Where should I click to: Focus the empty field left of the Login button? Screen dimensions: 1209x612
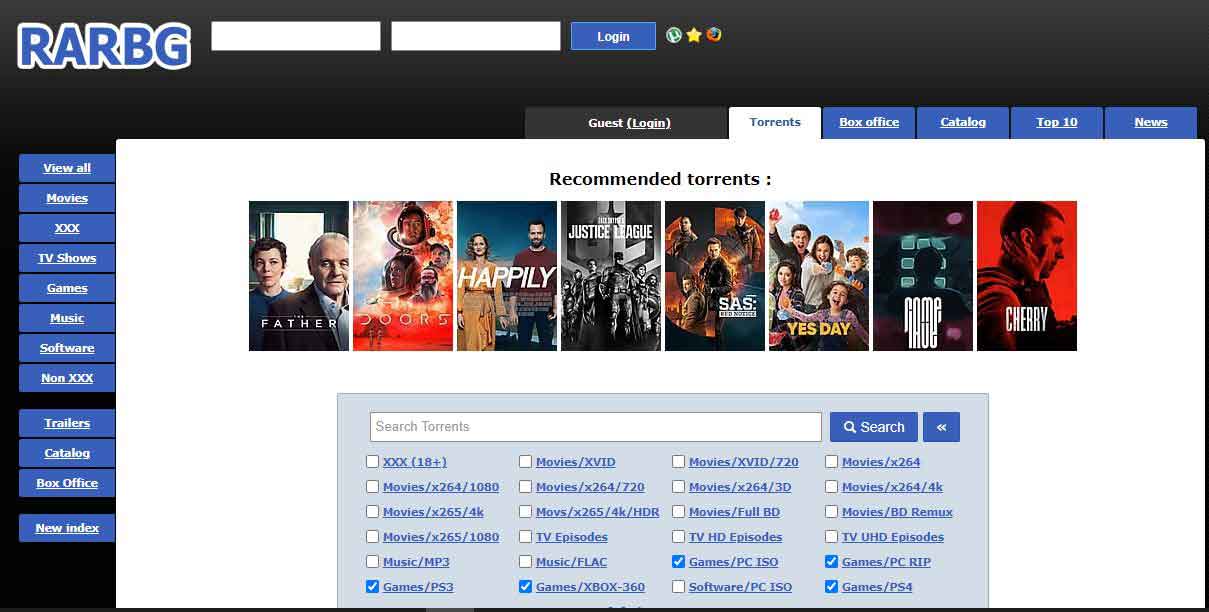coord(476,36)
